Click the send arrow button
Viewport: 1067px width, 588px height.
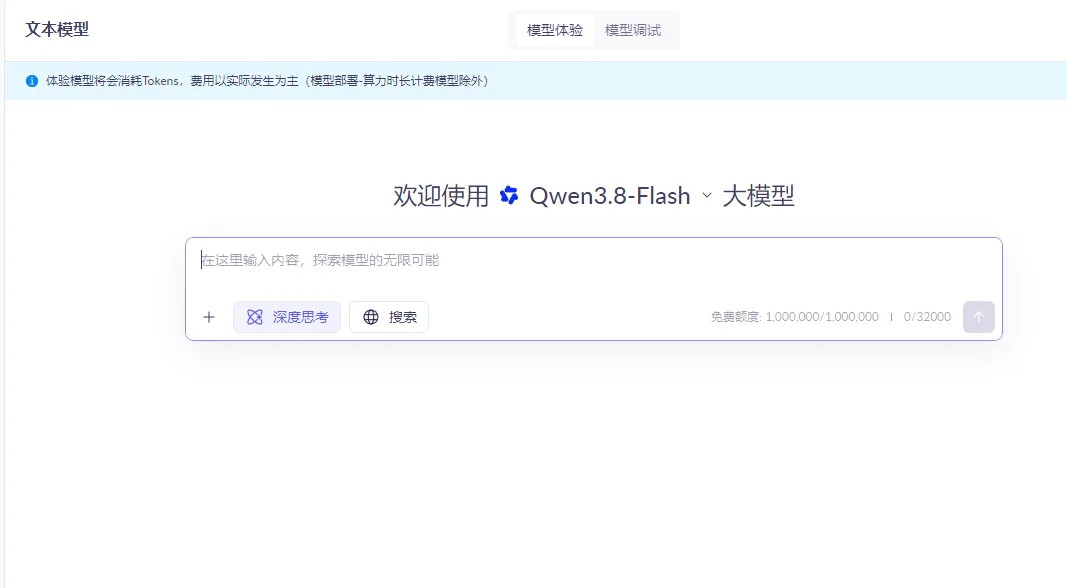coord(979,317)
